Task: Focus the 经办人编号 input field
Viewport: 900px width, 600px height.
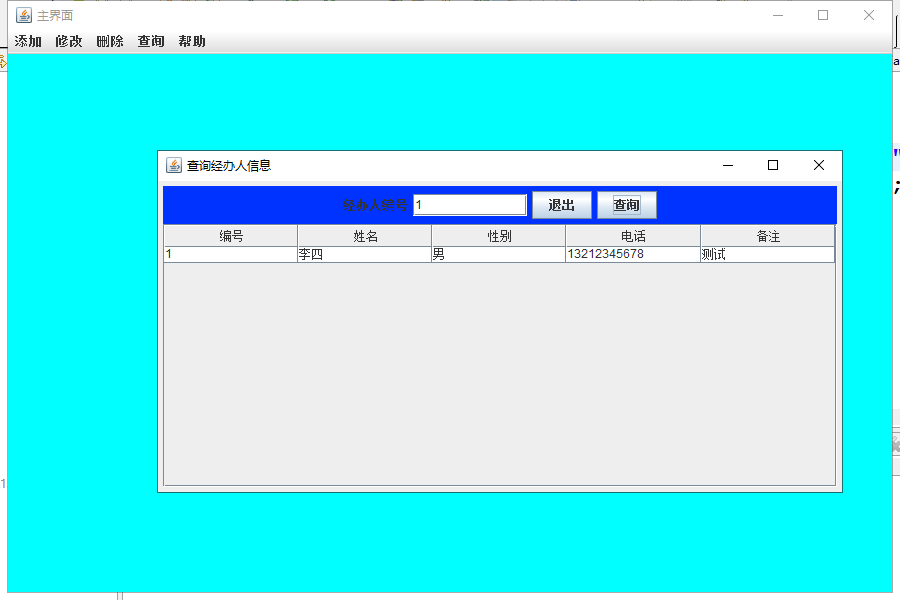Action: pos(470,205)
